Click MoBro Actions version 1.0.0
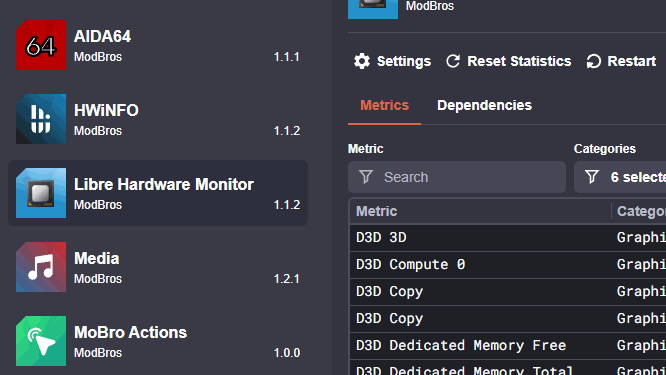 [x=287, y=353]
